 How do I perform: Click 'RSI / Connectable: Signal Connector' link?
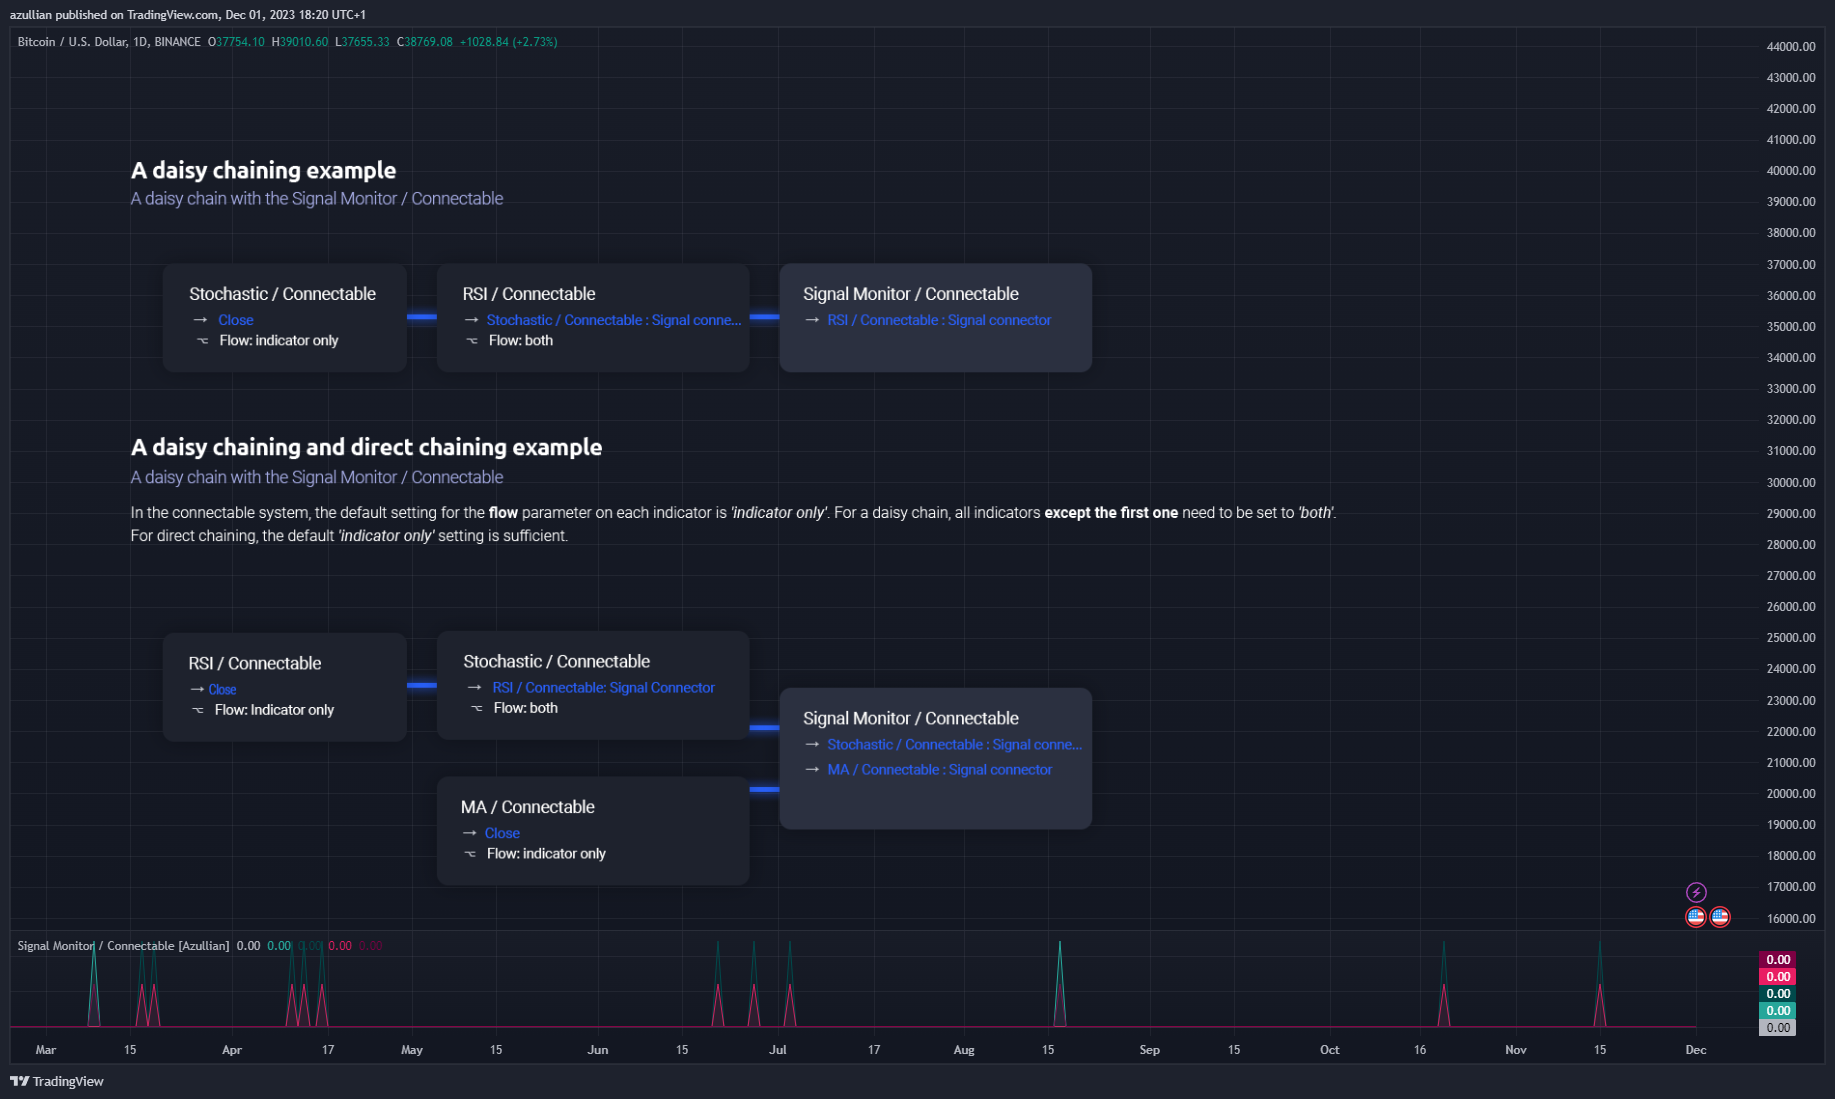click(x=603, y=688)
